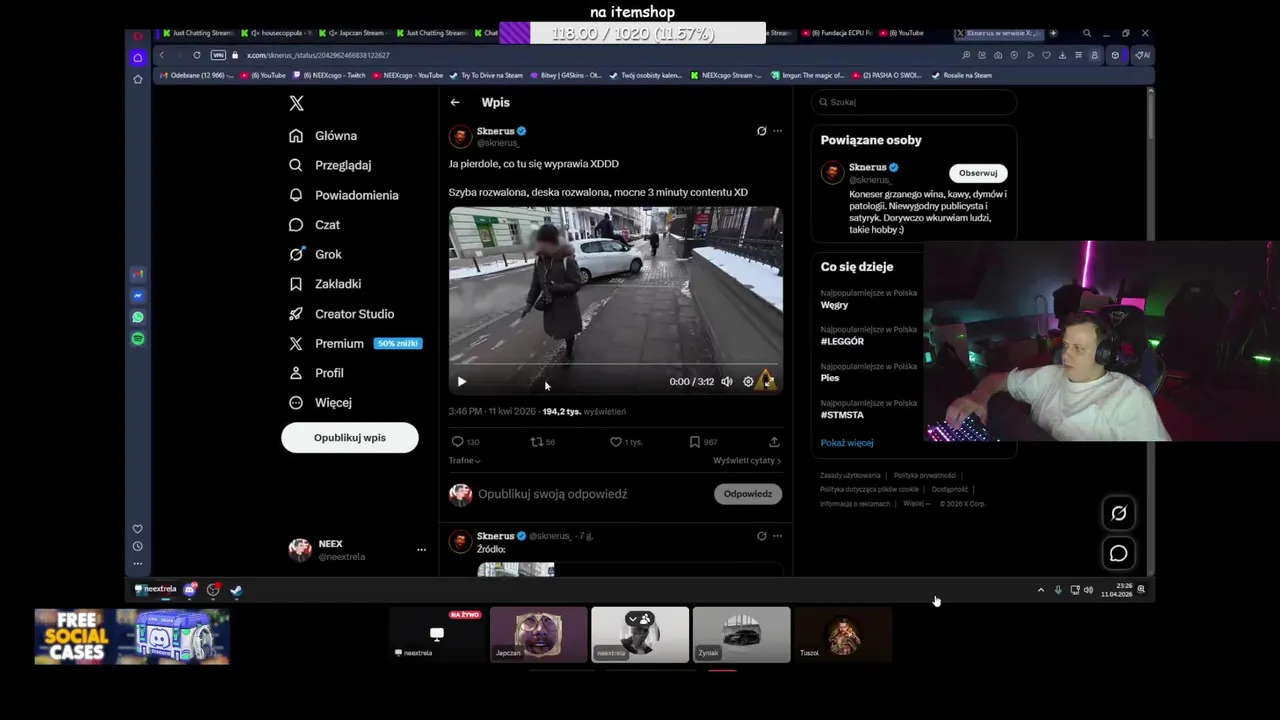1280x720 pixels.
Task: Open the floating chat bubble button
Action: (1118, 554)
